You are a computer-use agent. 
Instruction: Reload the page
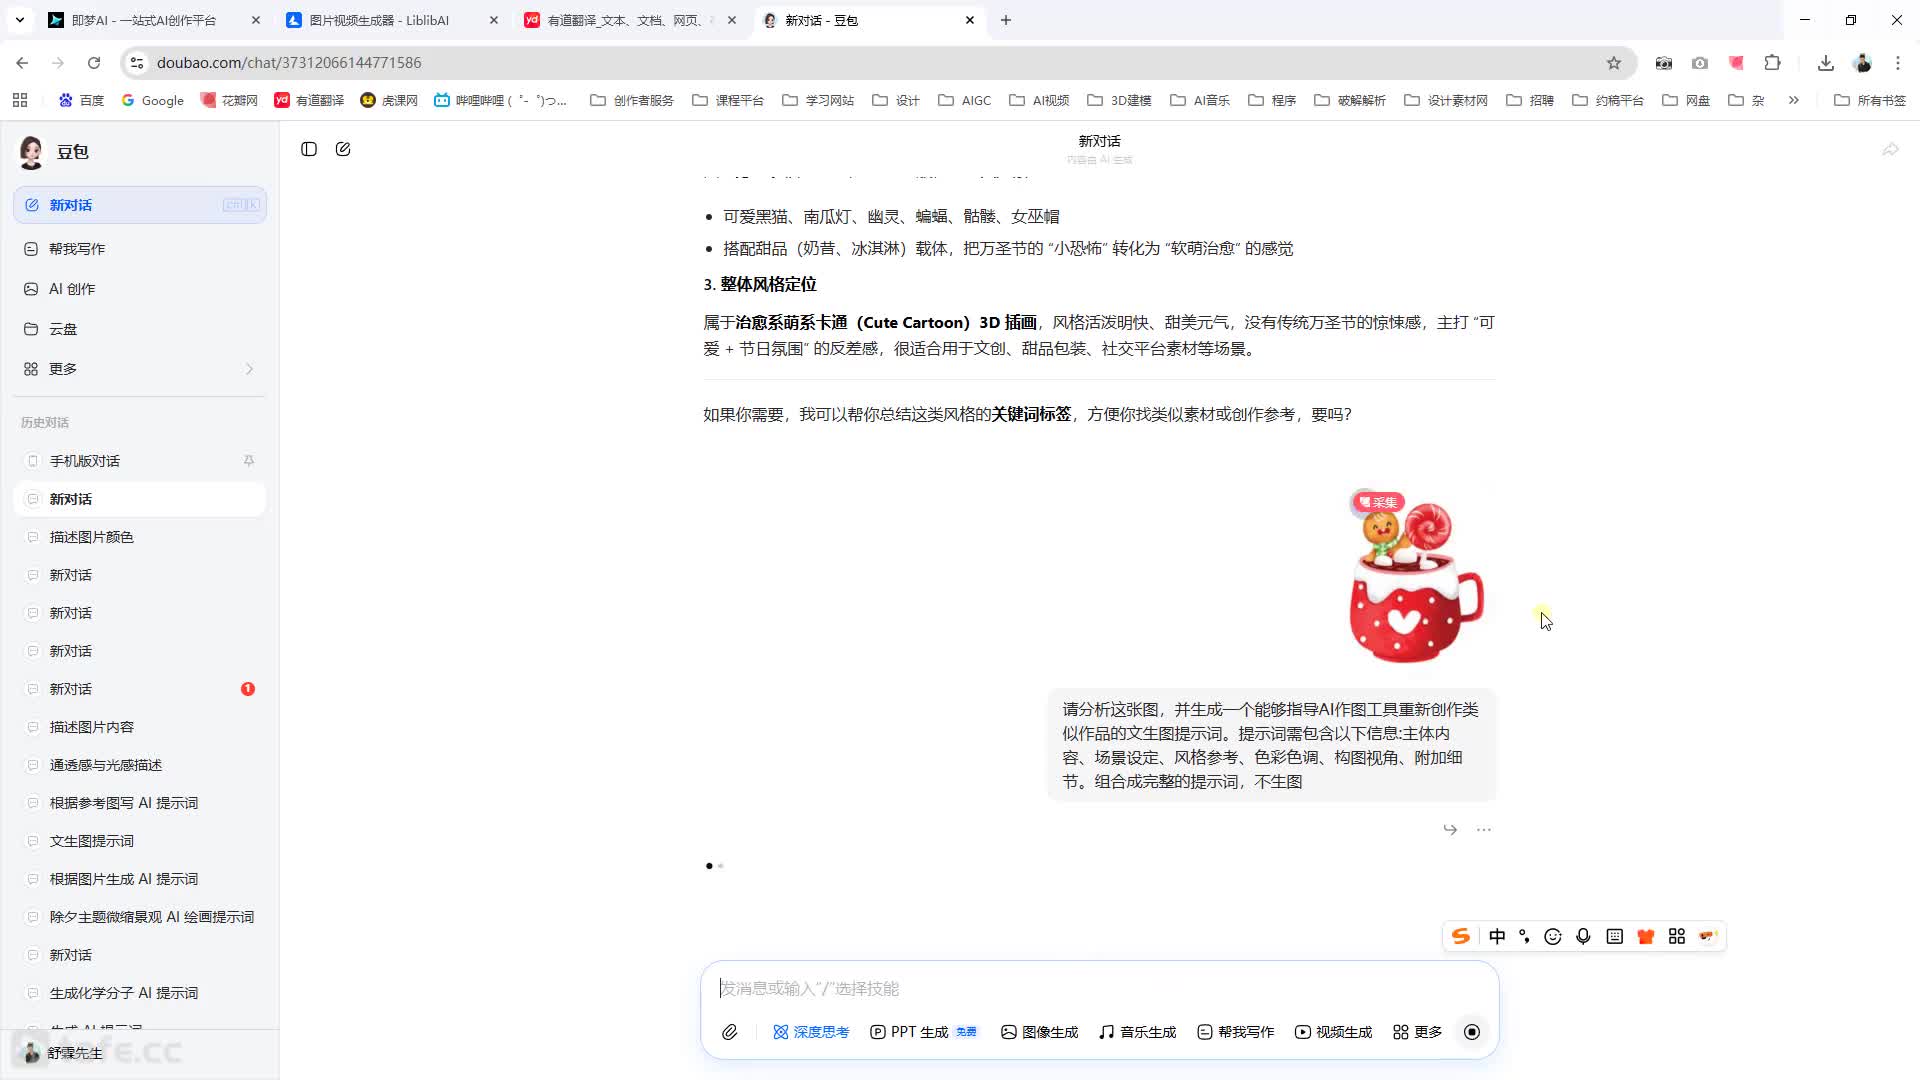(x=94, y=63)
